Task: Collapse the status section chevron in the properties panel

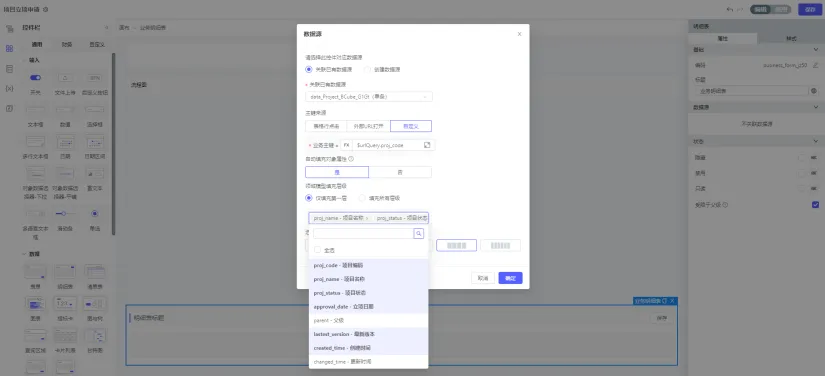Action: click(x=816, y=141)
